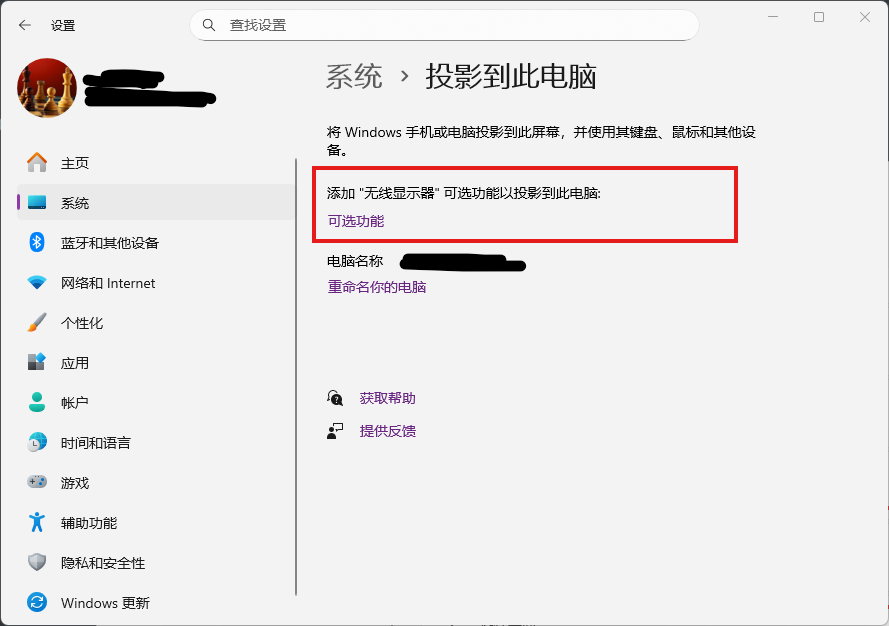Click the Personalization paintbrush icon

point(37,323)
